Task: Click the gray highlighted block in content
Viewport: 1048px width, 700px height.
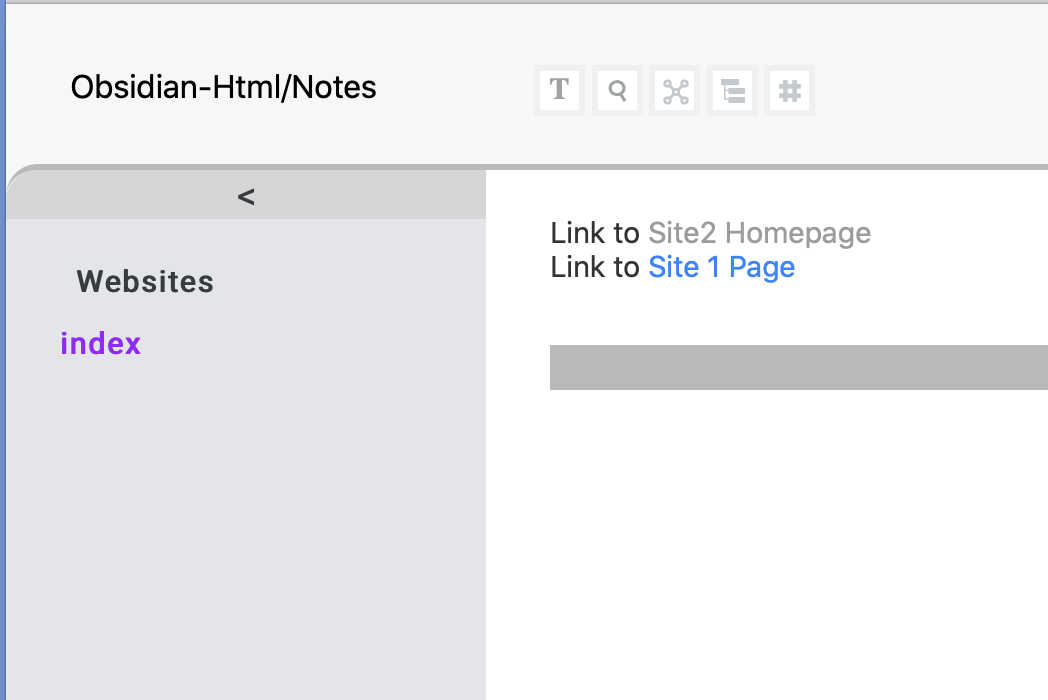Action: click(798, 367)
